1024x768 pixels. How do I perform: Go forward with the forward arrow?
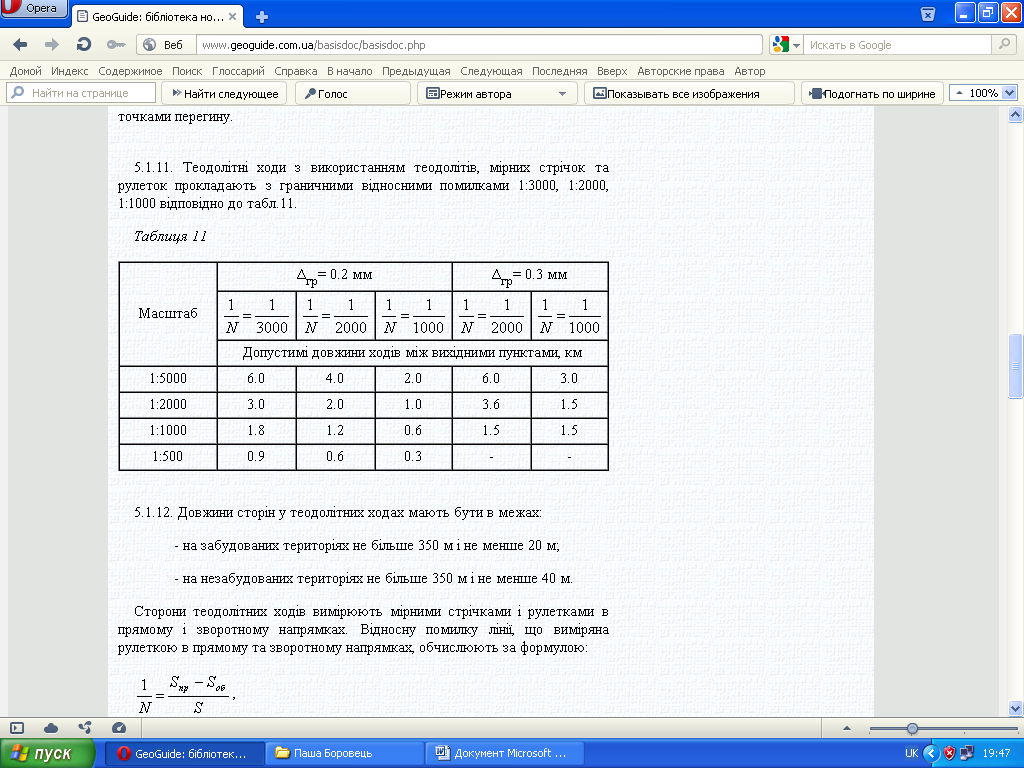click(51, 44)
